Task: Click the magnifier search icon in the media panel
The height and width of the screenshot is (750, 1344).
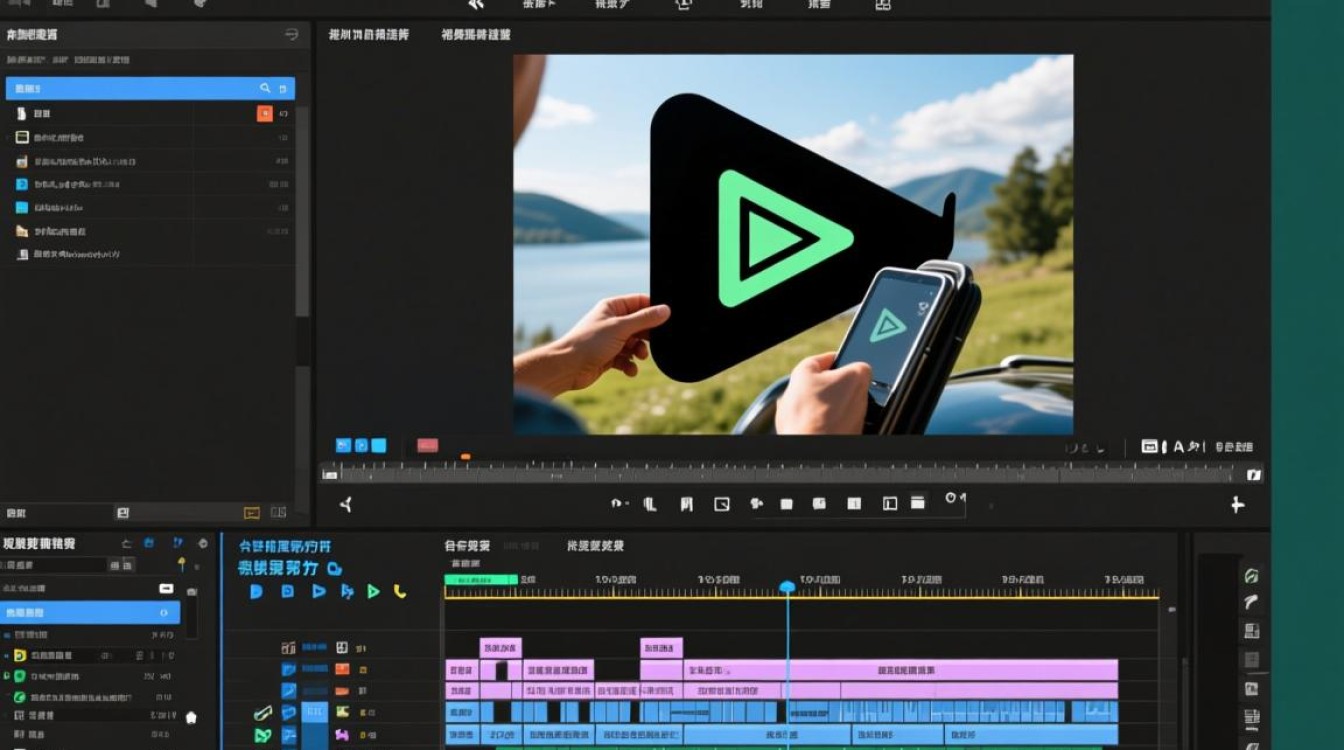Action: [265, 88]
